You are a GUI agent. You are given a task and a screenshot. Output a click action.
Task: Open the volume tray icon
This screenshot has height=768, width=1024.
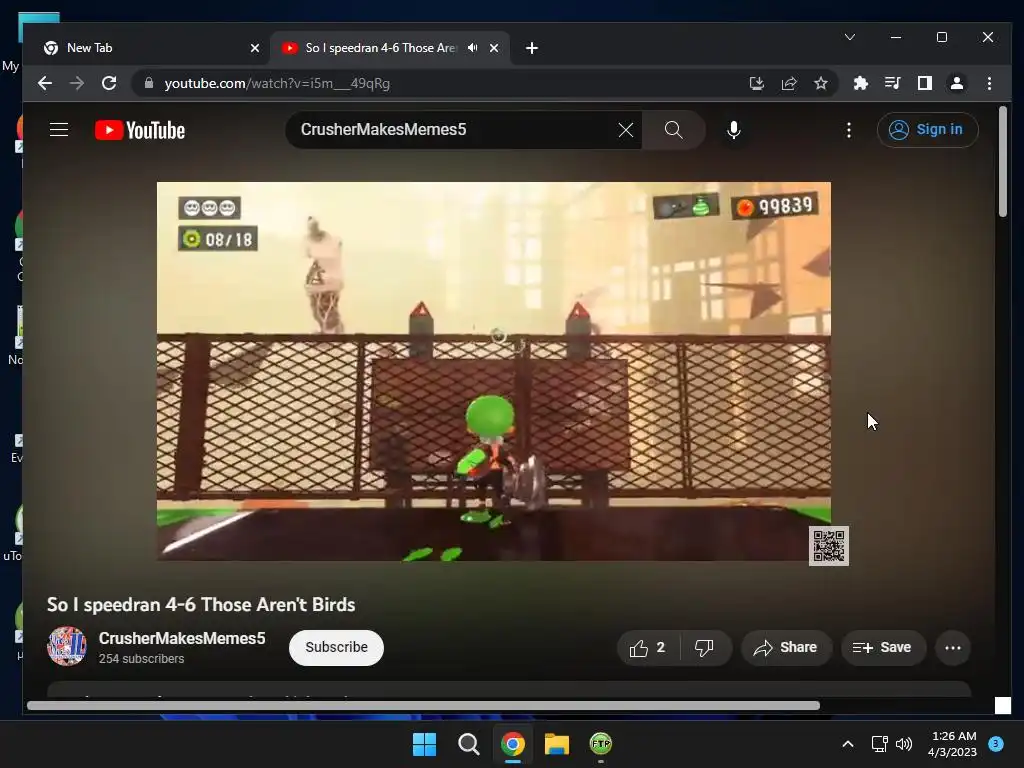[x=904, y=744]
